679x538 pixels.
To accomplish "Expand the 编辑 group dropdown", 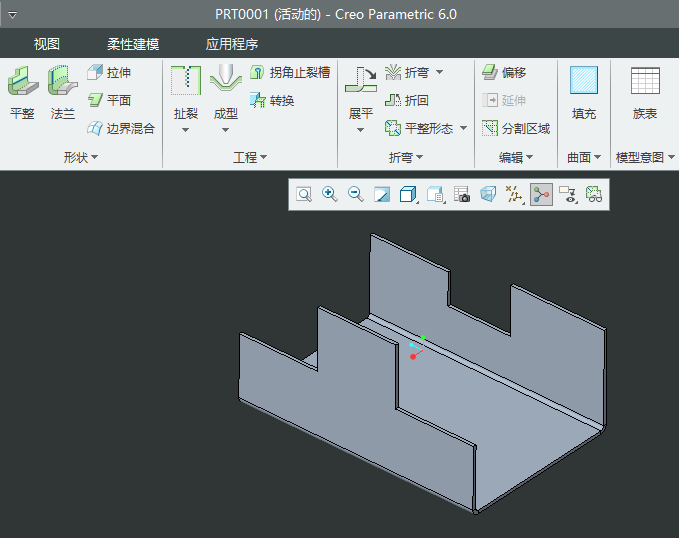I will 516,157.
